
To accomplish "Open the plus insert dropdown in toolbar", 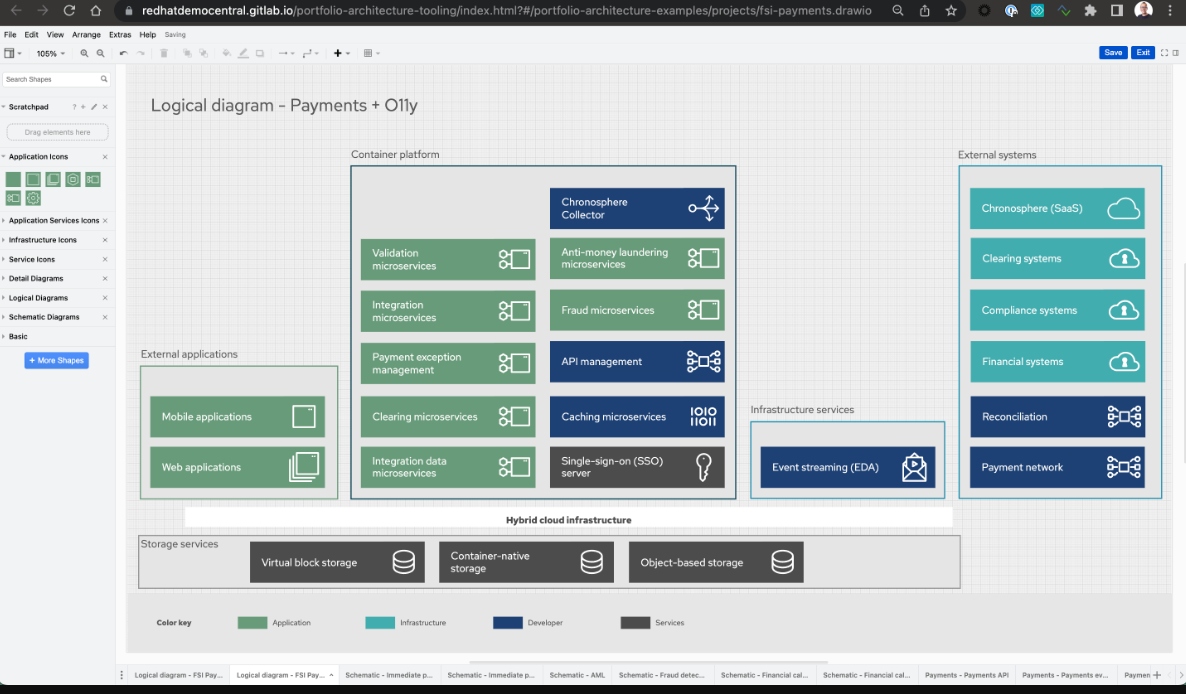I will 342,53.
